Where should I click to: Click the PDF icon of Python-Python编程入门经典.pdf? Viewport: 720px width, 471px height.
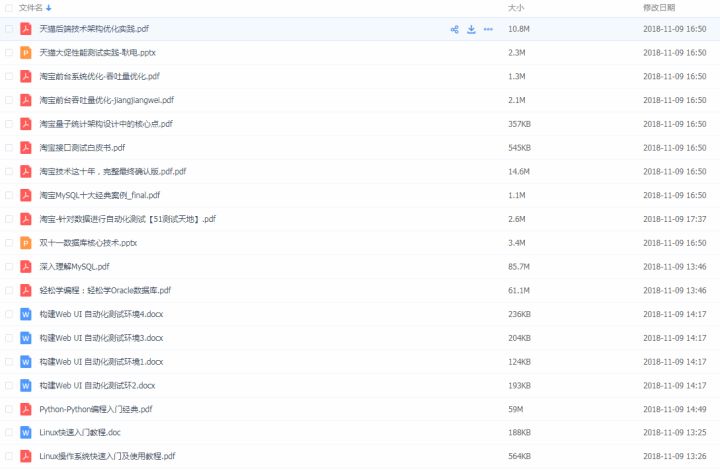26,409
